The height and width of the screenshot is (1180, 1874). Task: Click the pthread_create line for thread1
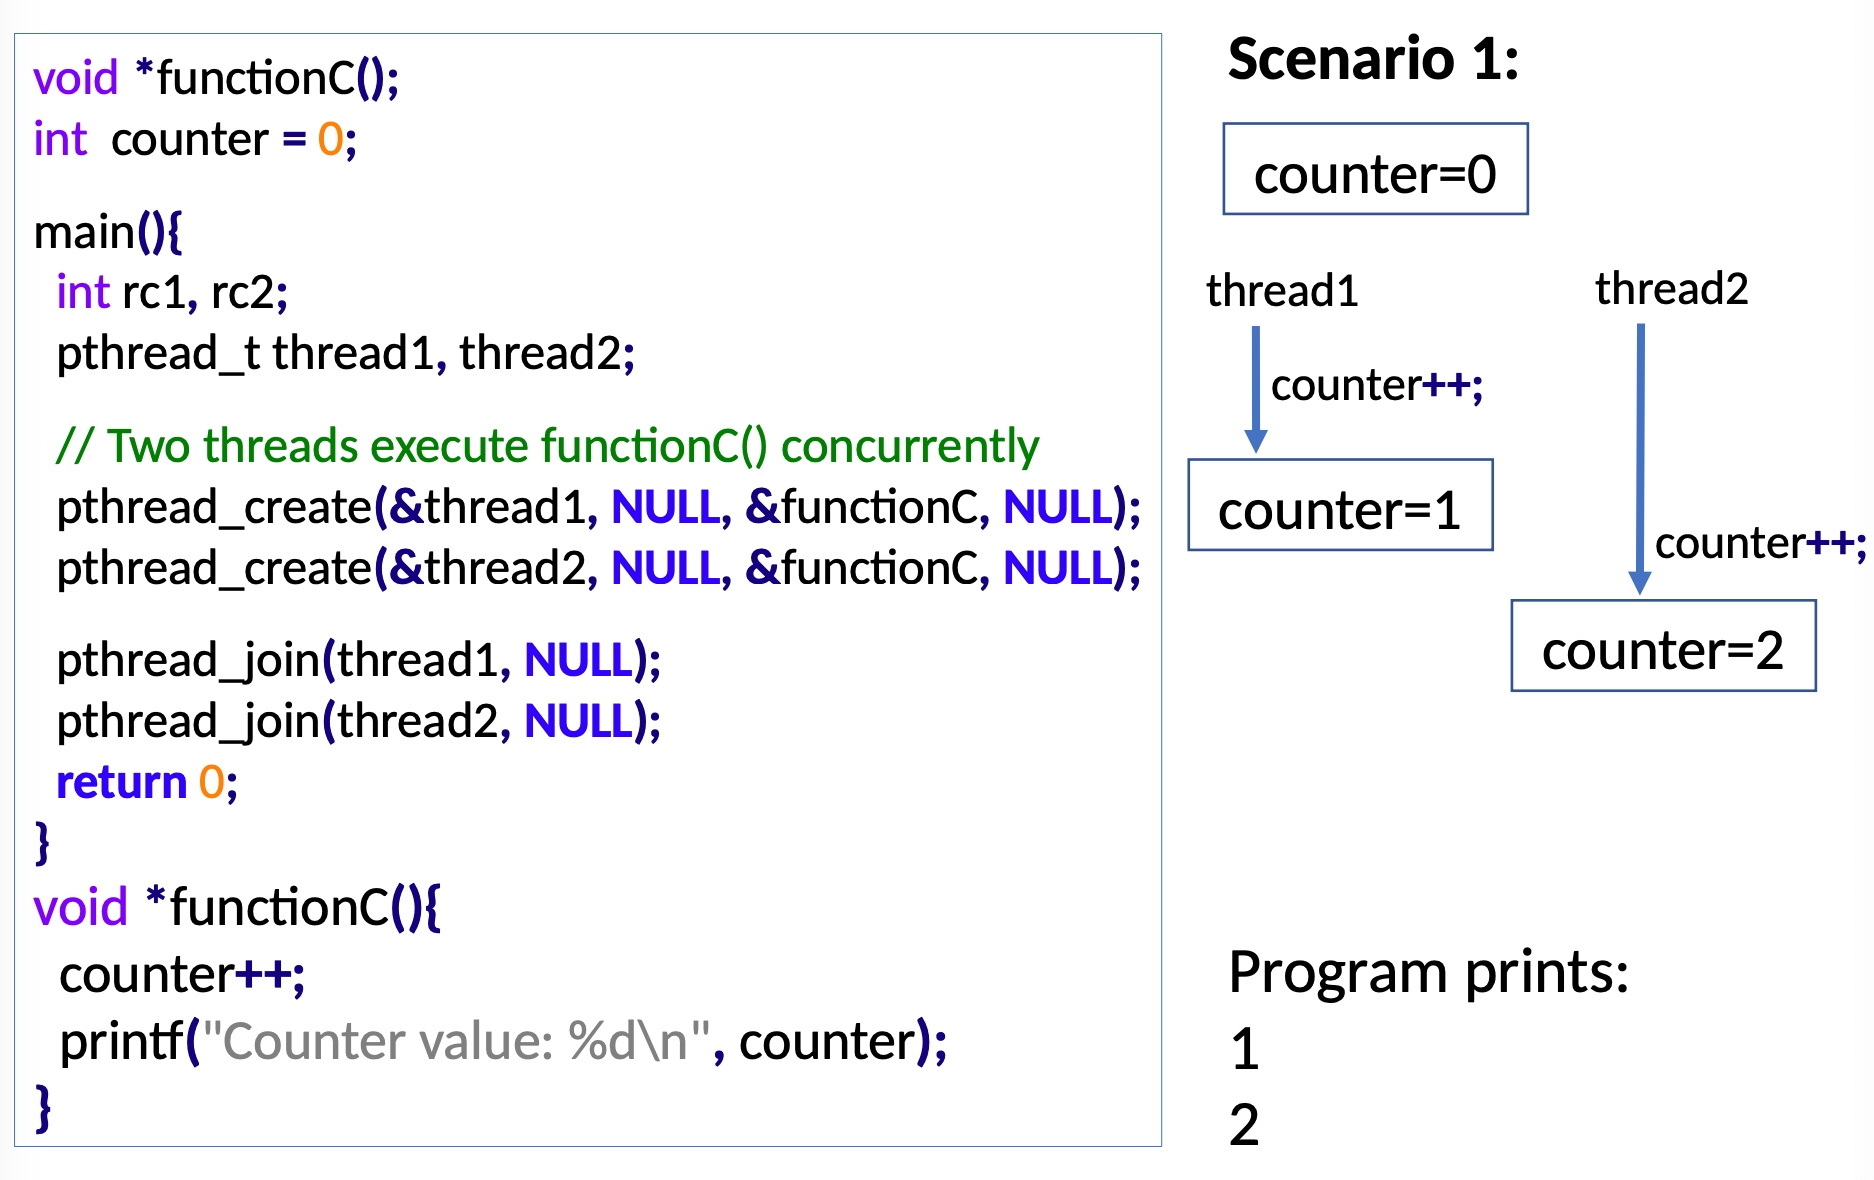[598, 507]
